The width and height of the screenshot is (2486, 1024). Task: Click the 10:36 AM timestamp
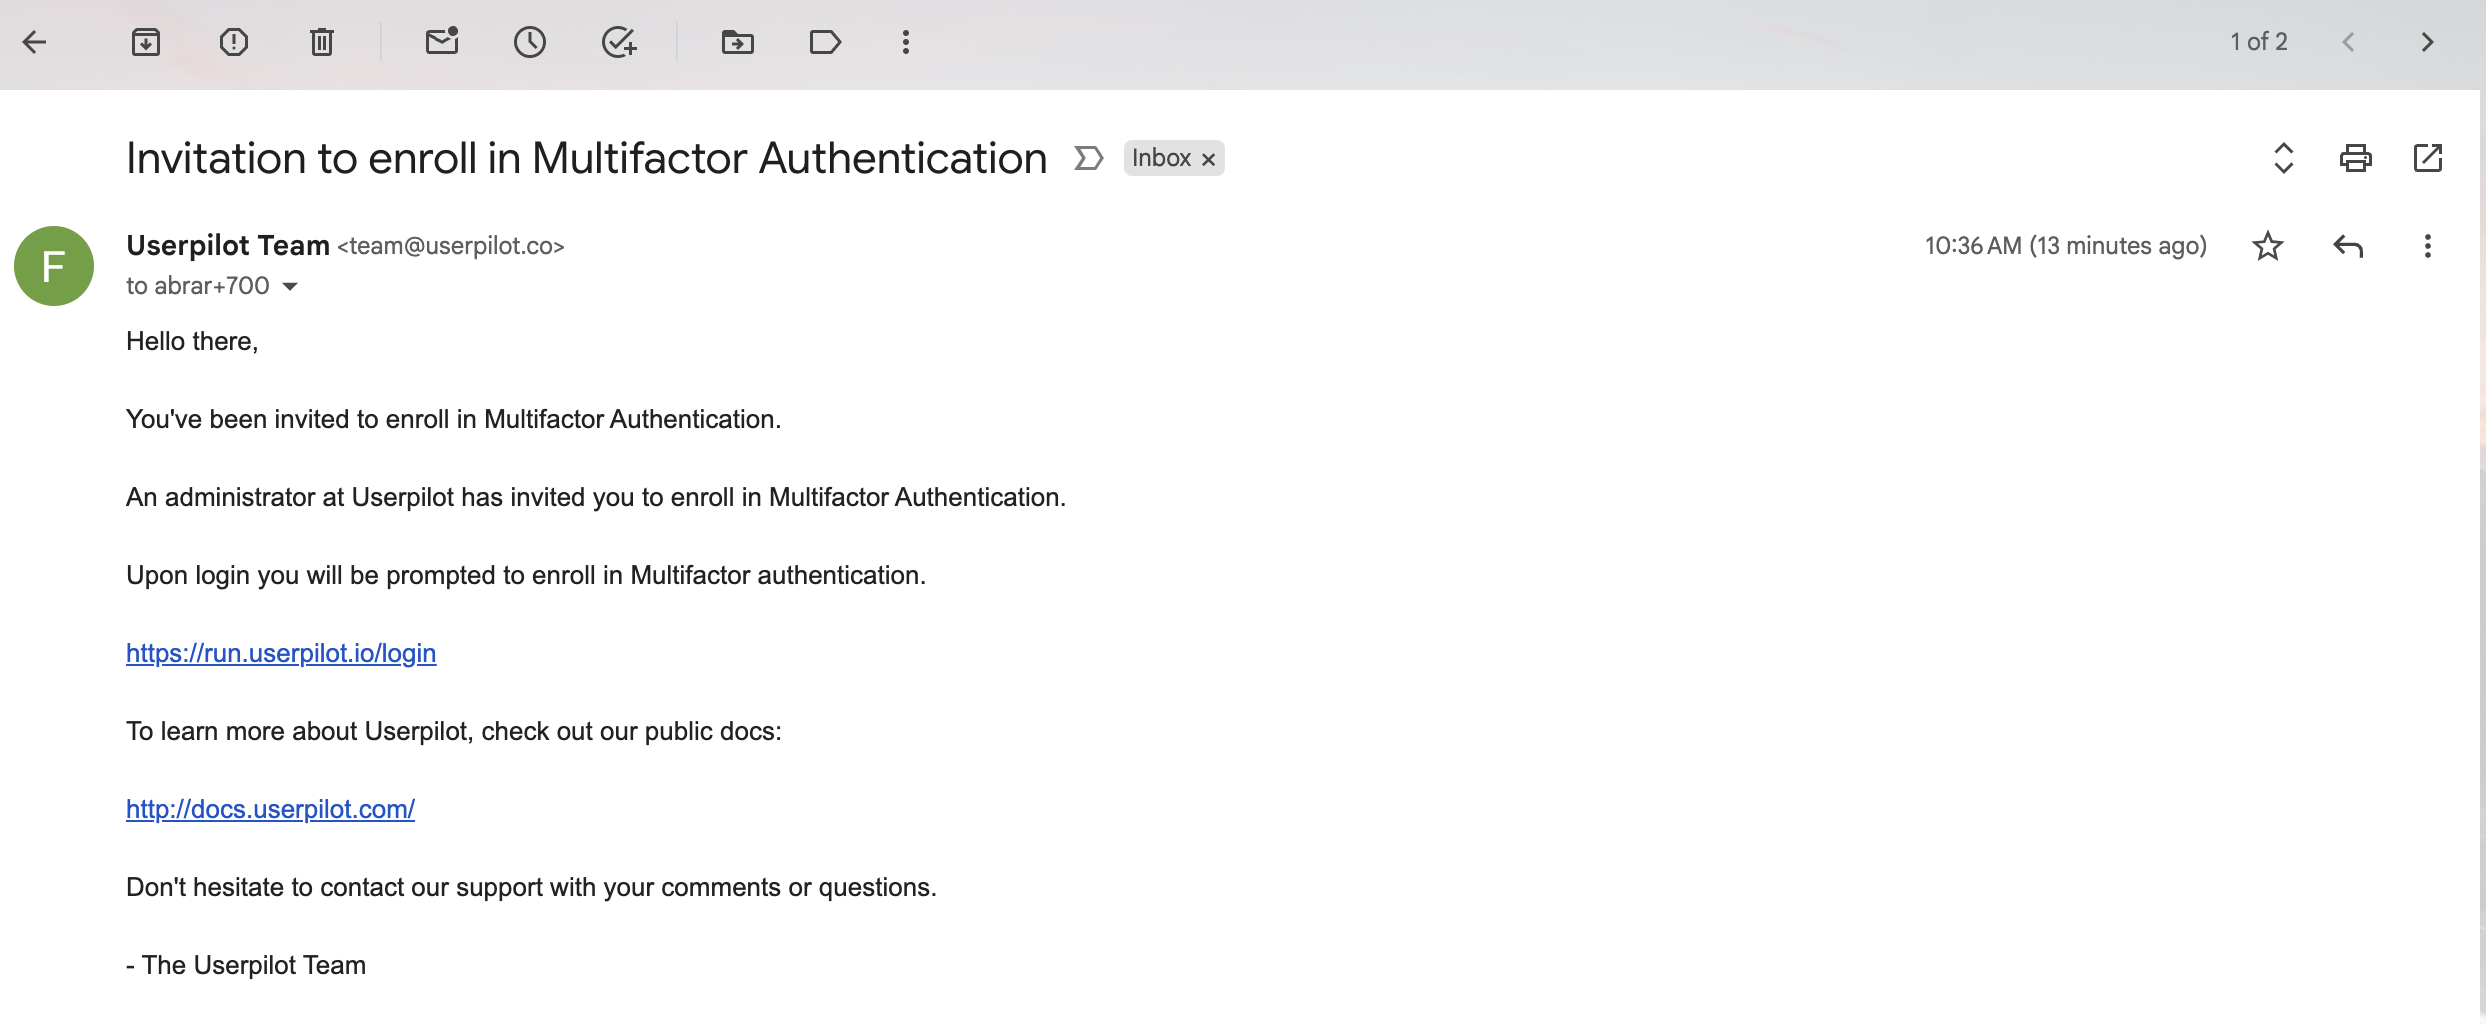(2066, 246)
